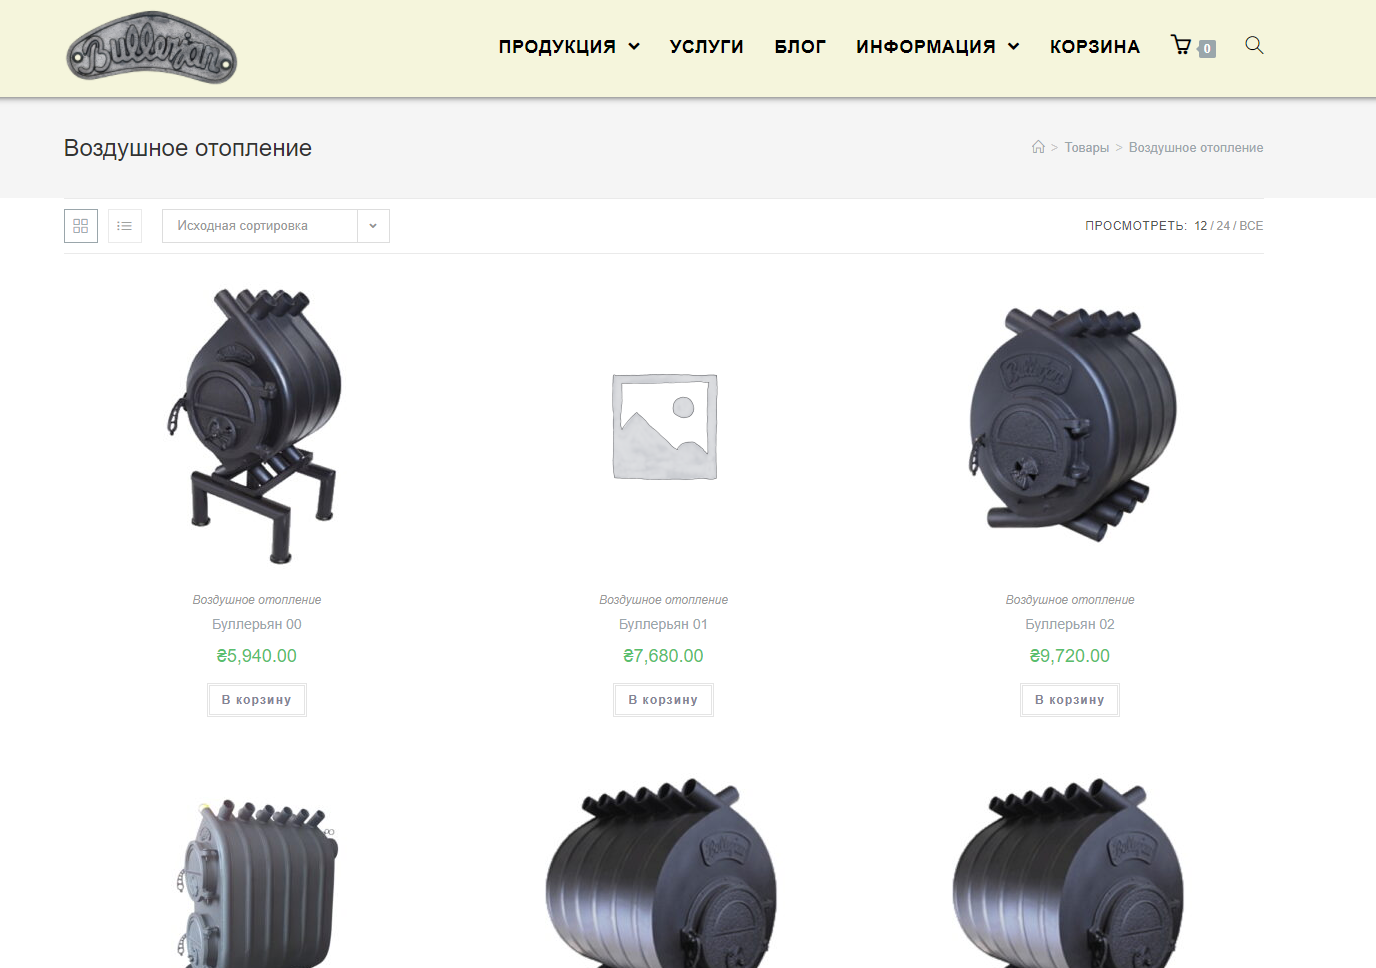Screen dimensions: 1376x968
Task: Open the Исходная сортировка sort dropdown
Action: coord(276,226)
